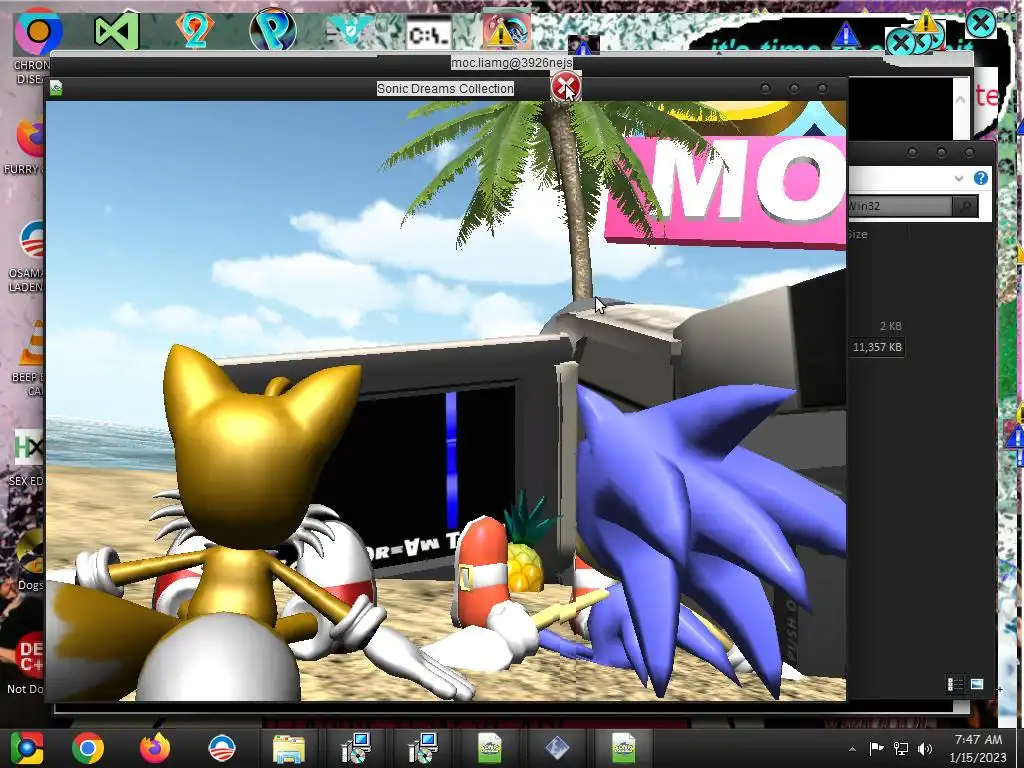Viewport: 1024px width, 768px height.
Task: Click the moc.liamg@3926nejs window title
Action: pyautogui.click(x=512, y=63)
